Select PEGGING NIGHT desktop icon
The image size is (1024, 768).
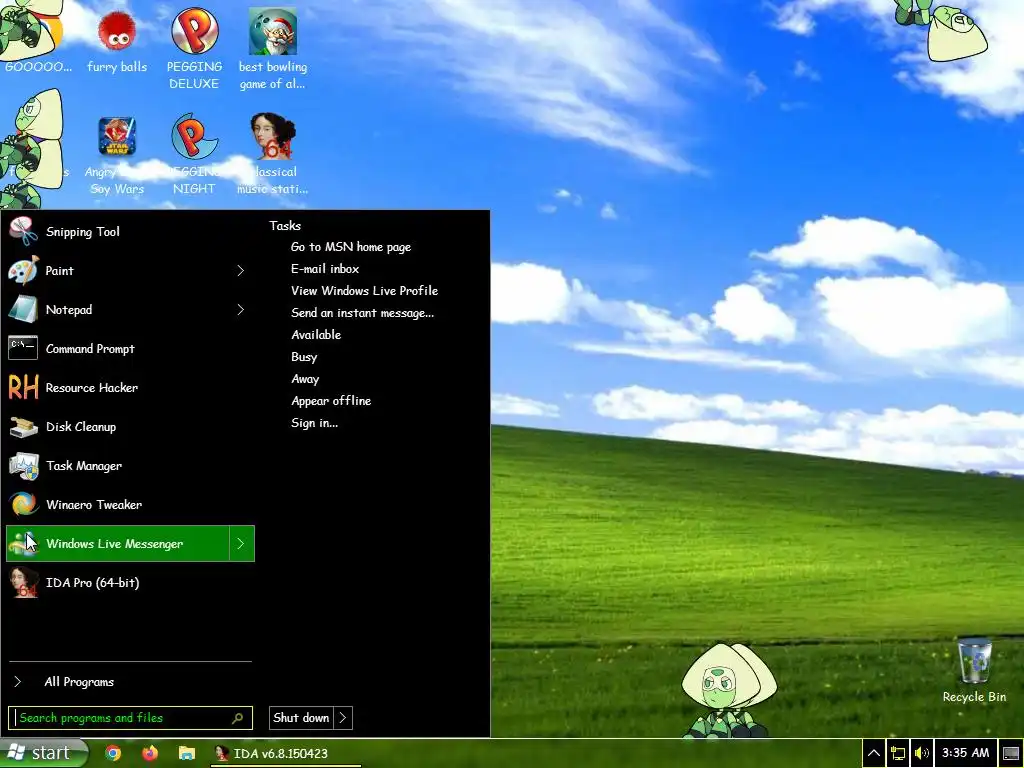194,154
